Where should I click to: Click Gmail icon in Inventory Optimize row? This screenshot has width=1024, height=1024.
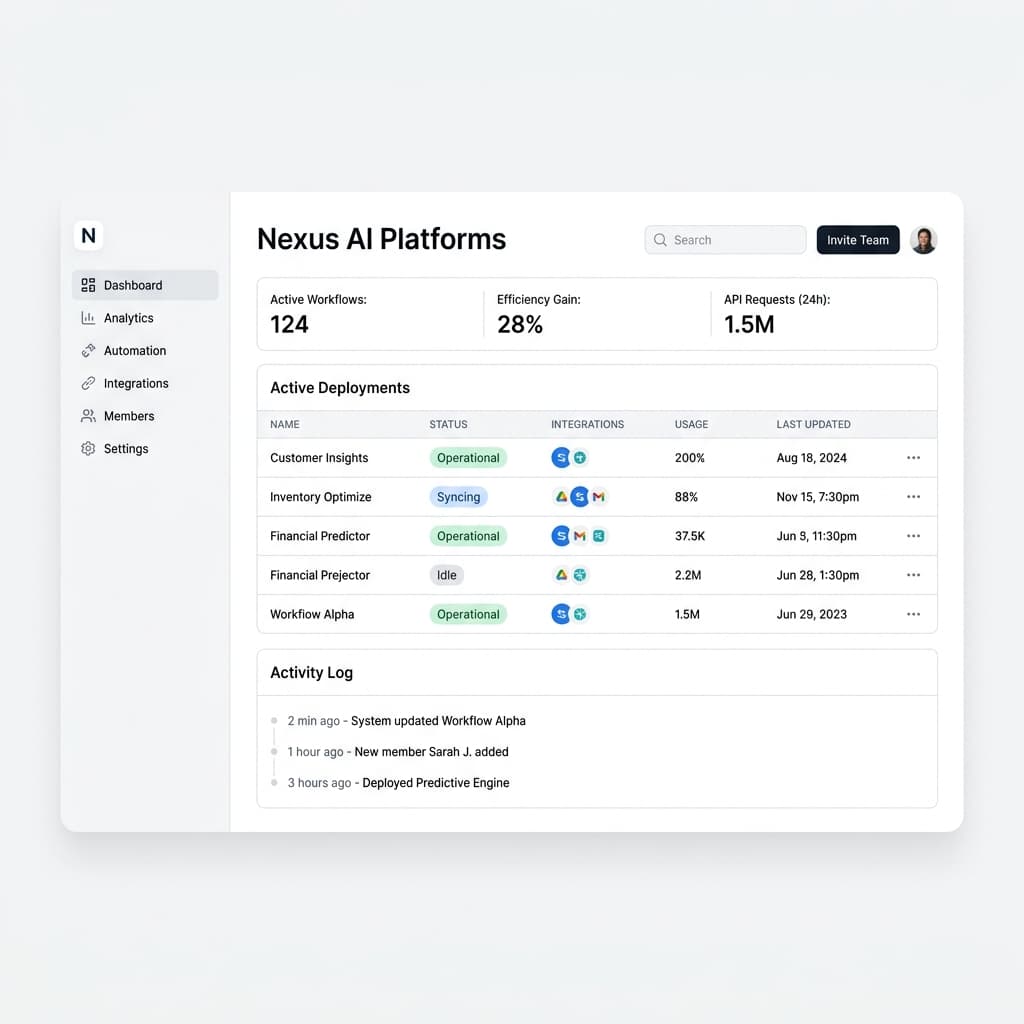pyautogui.click(x=598, y=497)
